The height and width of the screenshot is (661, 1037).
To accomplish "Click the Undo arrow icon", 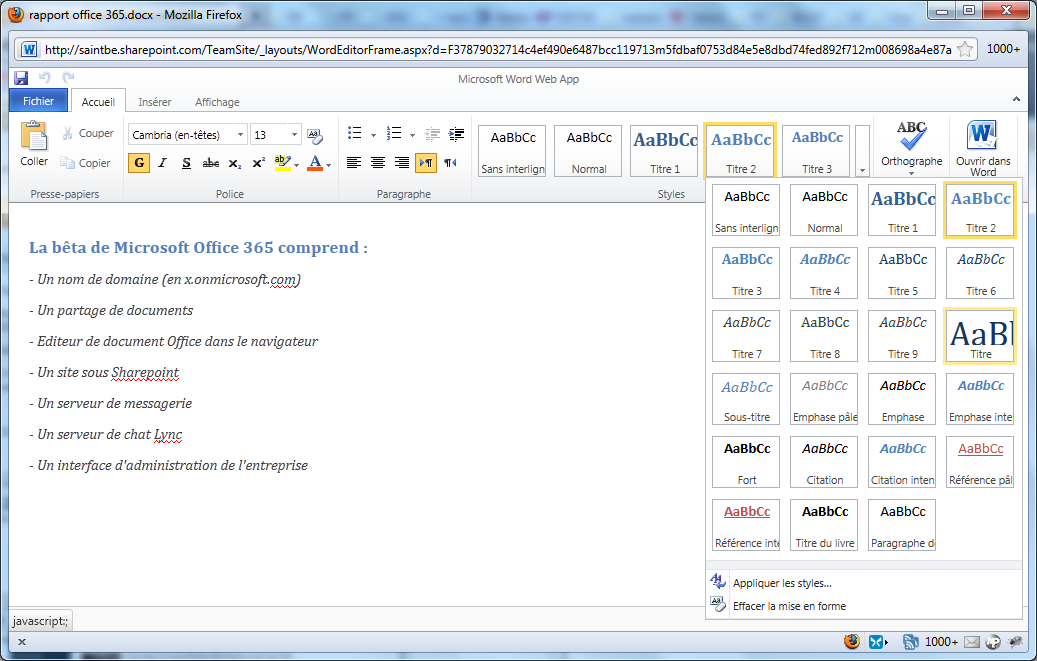I will point(44,77).
